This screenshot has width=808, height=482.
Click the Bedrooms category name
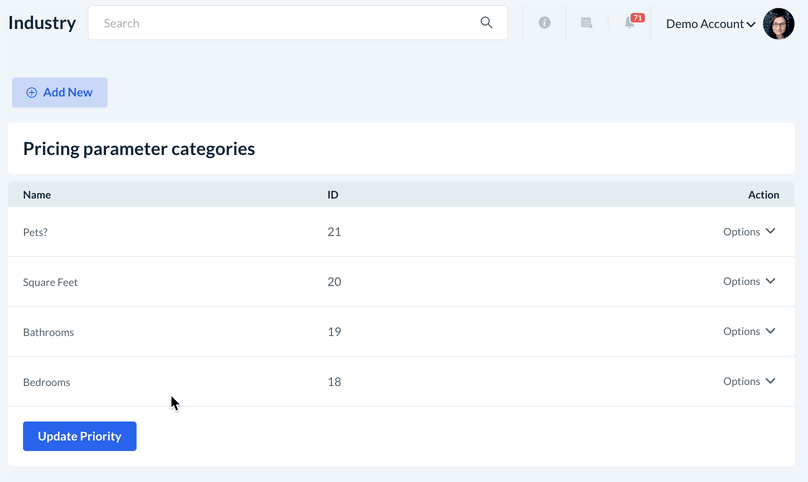pos(46,382)
